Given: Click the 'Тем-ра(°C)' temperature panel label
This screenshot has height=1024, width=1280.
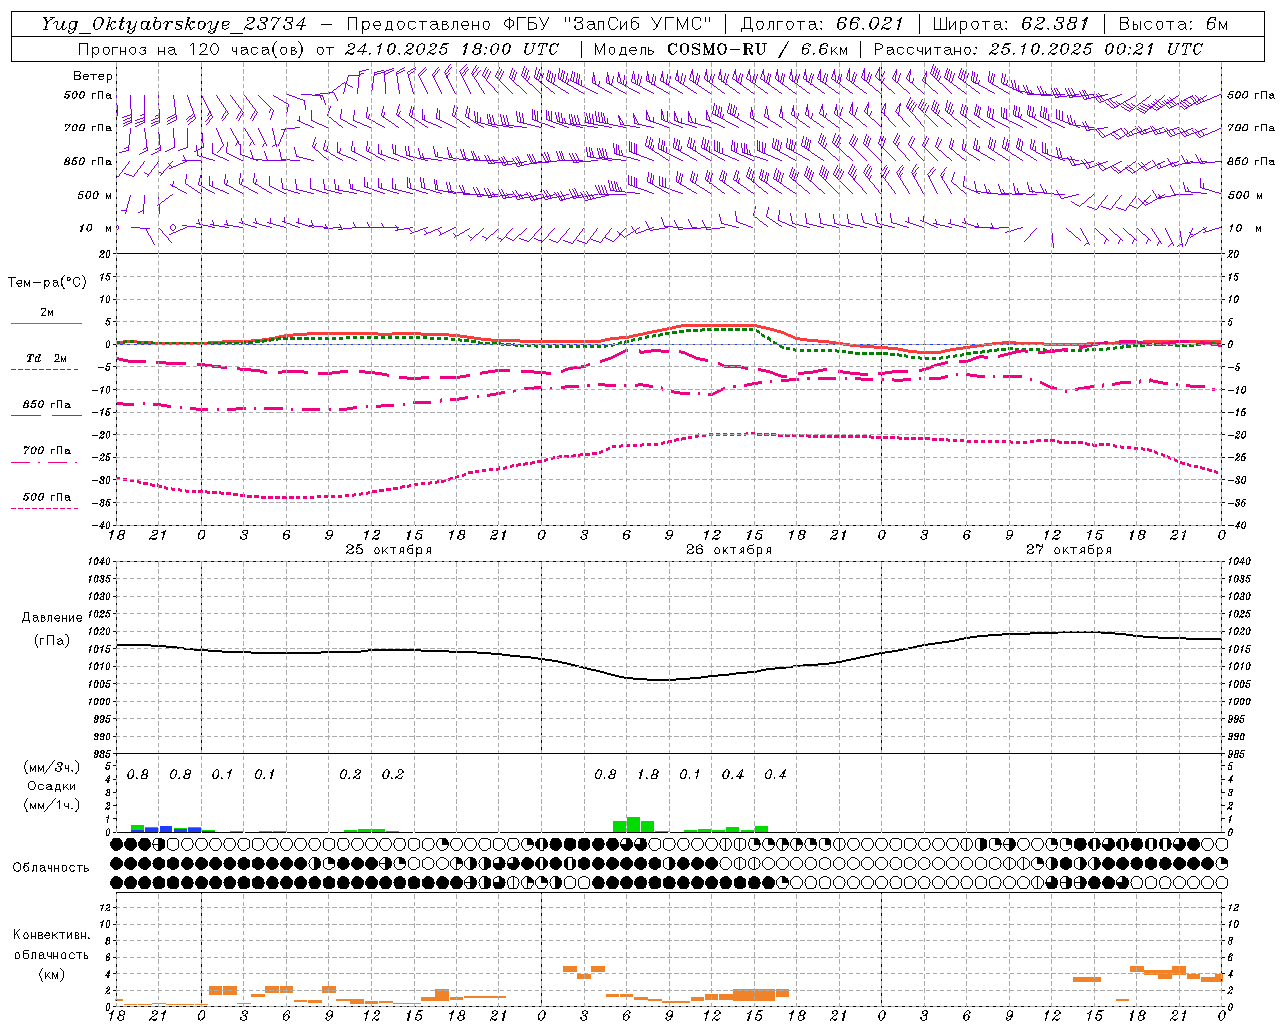Looking at the screenshot, I should pos(47,282).
